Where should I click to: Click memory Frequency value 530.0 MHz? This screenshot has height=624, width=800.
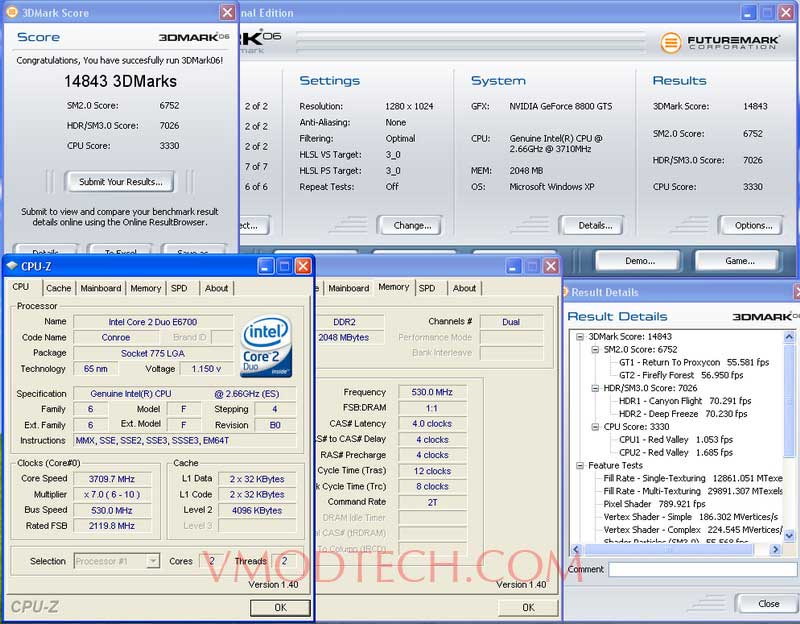432,392
